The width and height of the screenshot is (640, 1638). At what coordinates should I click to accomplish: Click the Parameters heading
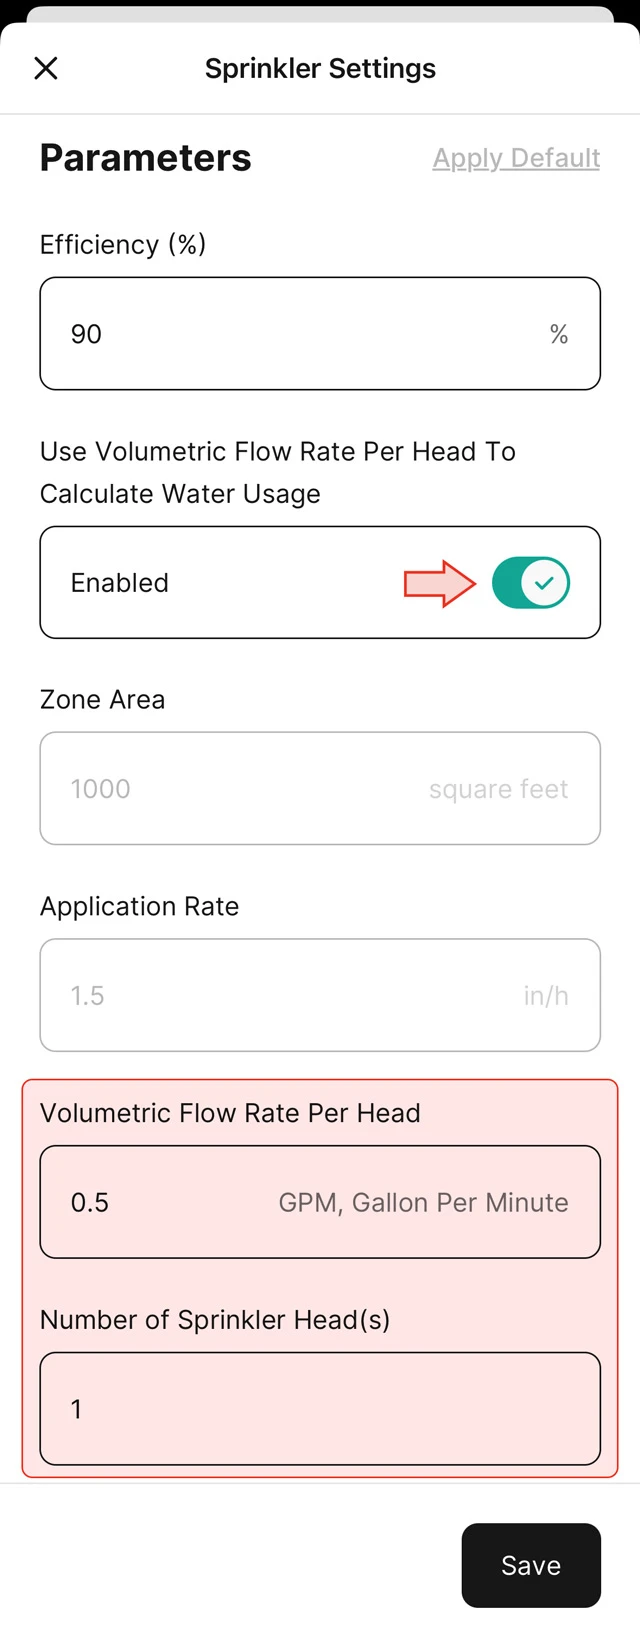click(145, 157)
